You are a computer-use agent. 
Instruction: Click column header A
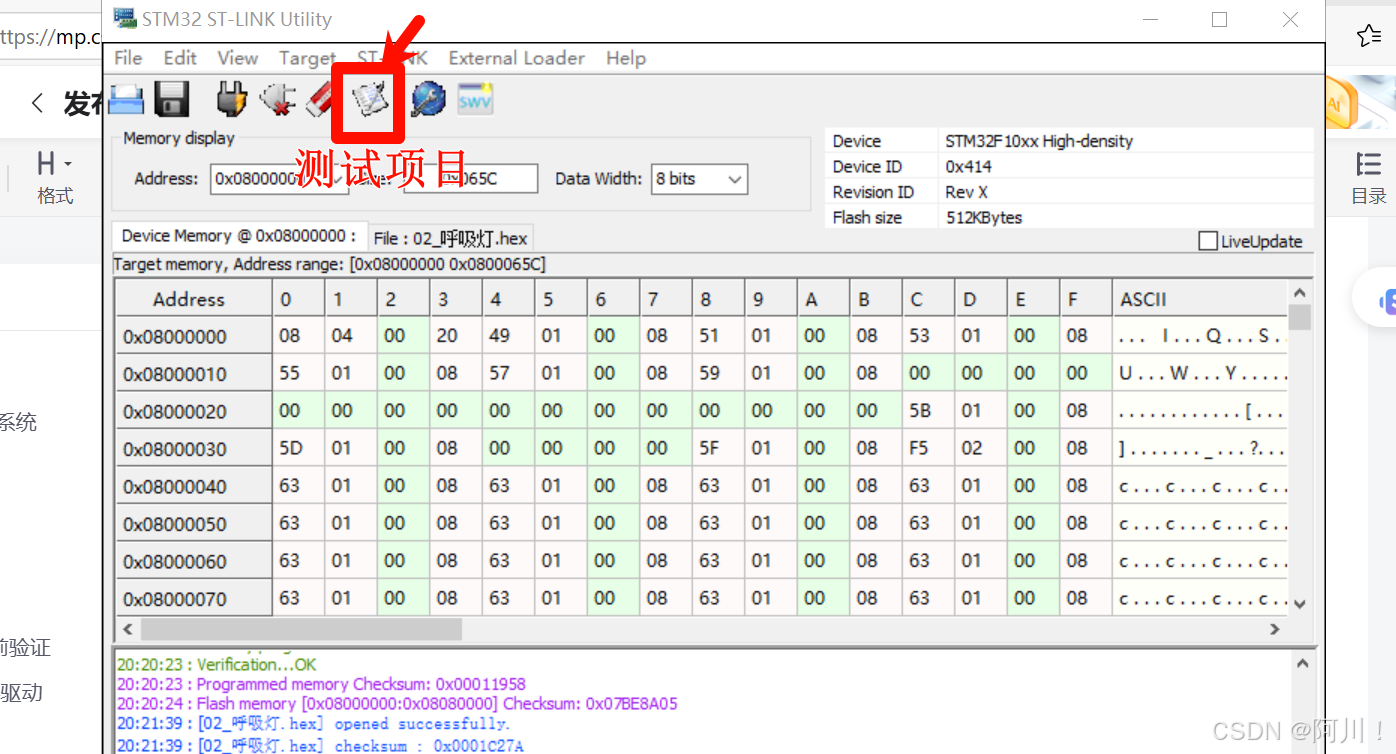click(x=822, y=299)
